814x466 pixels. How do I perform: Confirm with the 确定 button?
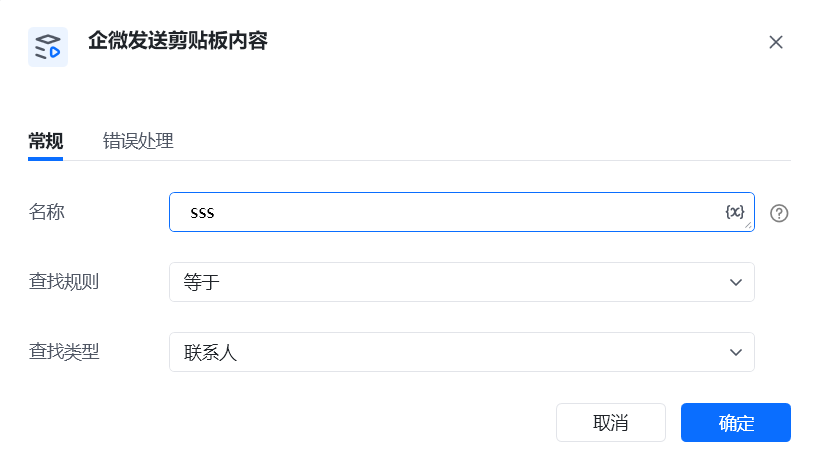736,423
